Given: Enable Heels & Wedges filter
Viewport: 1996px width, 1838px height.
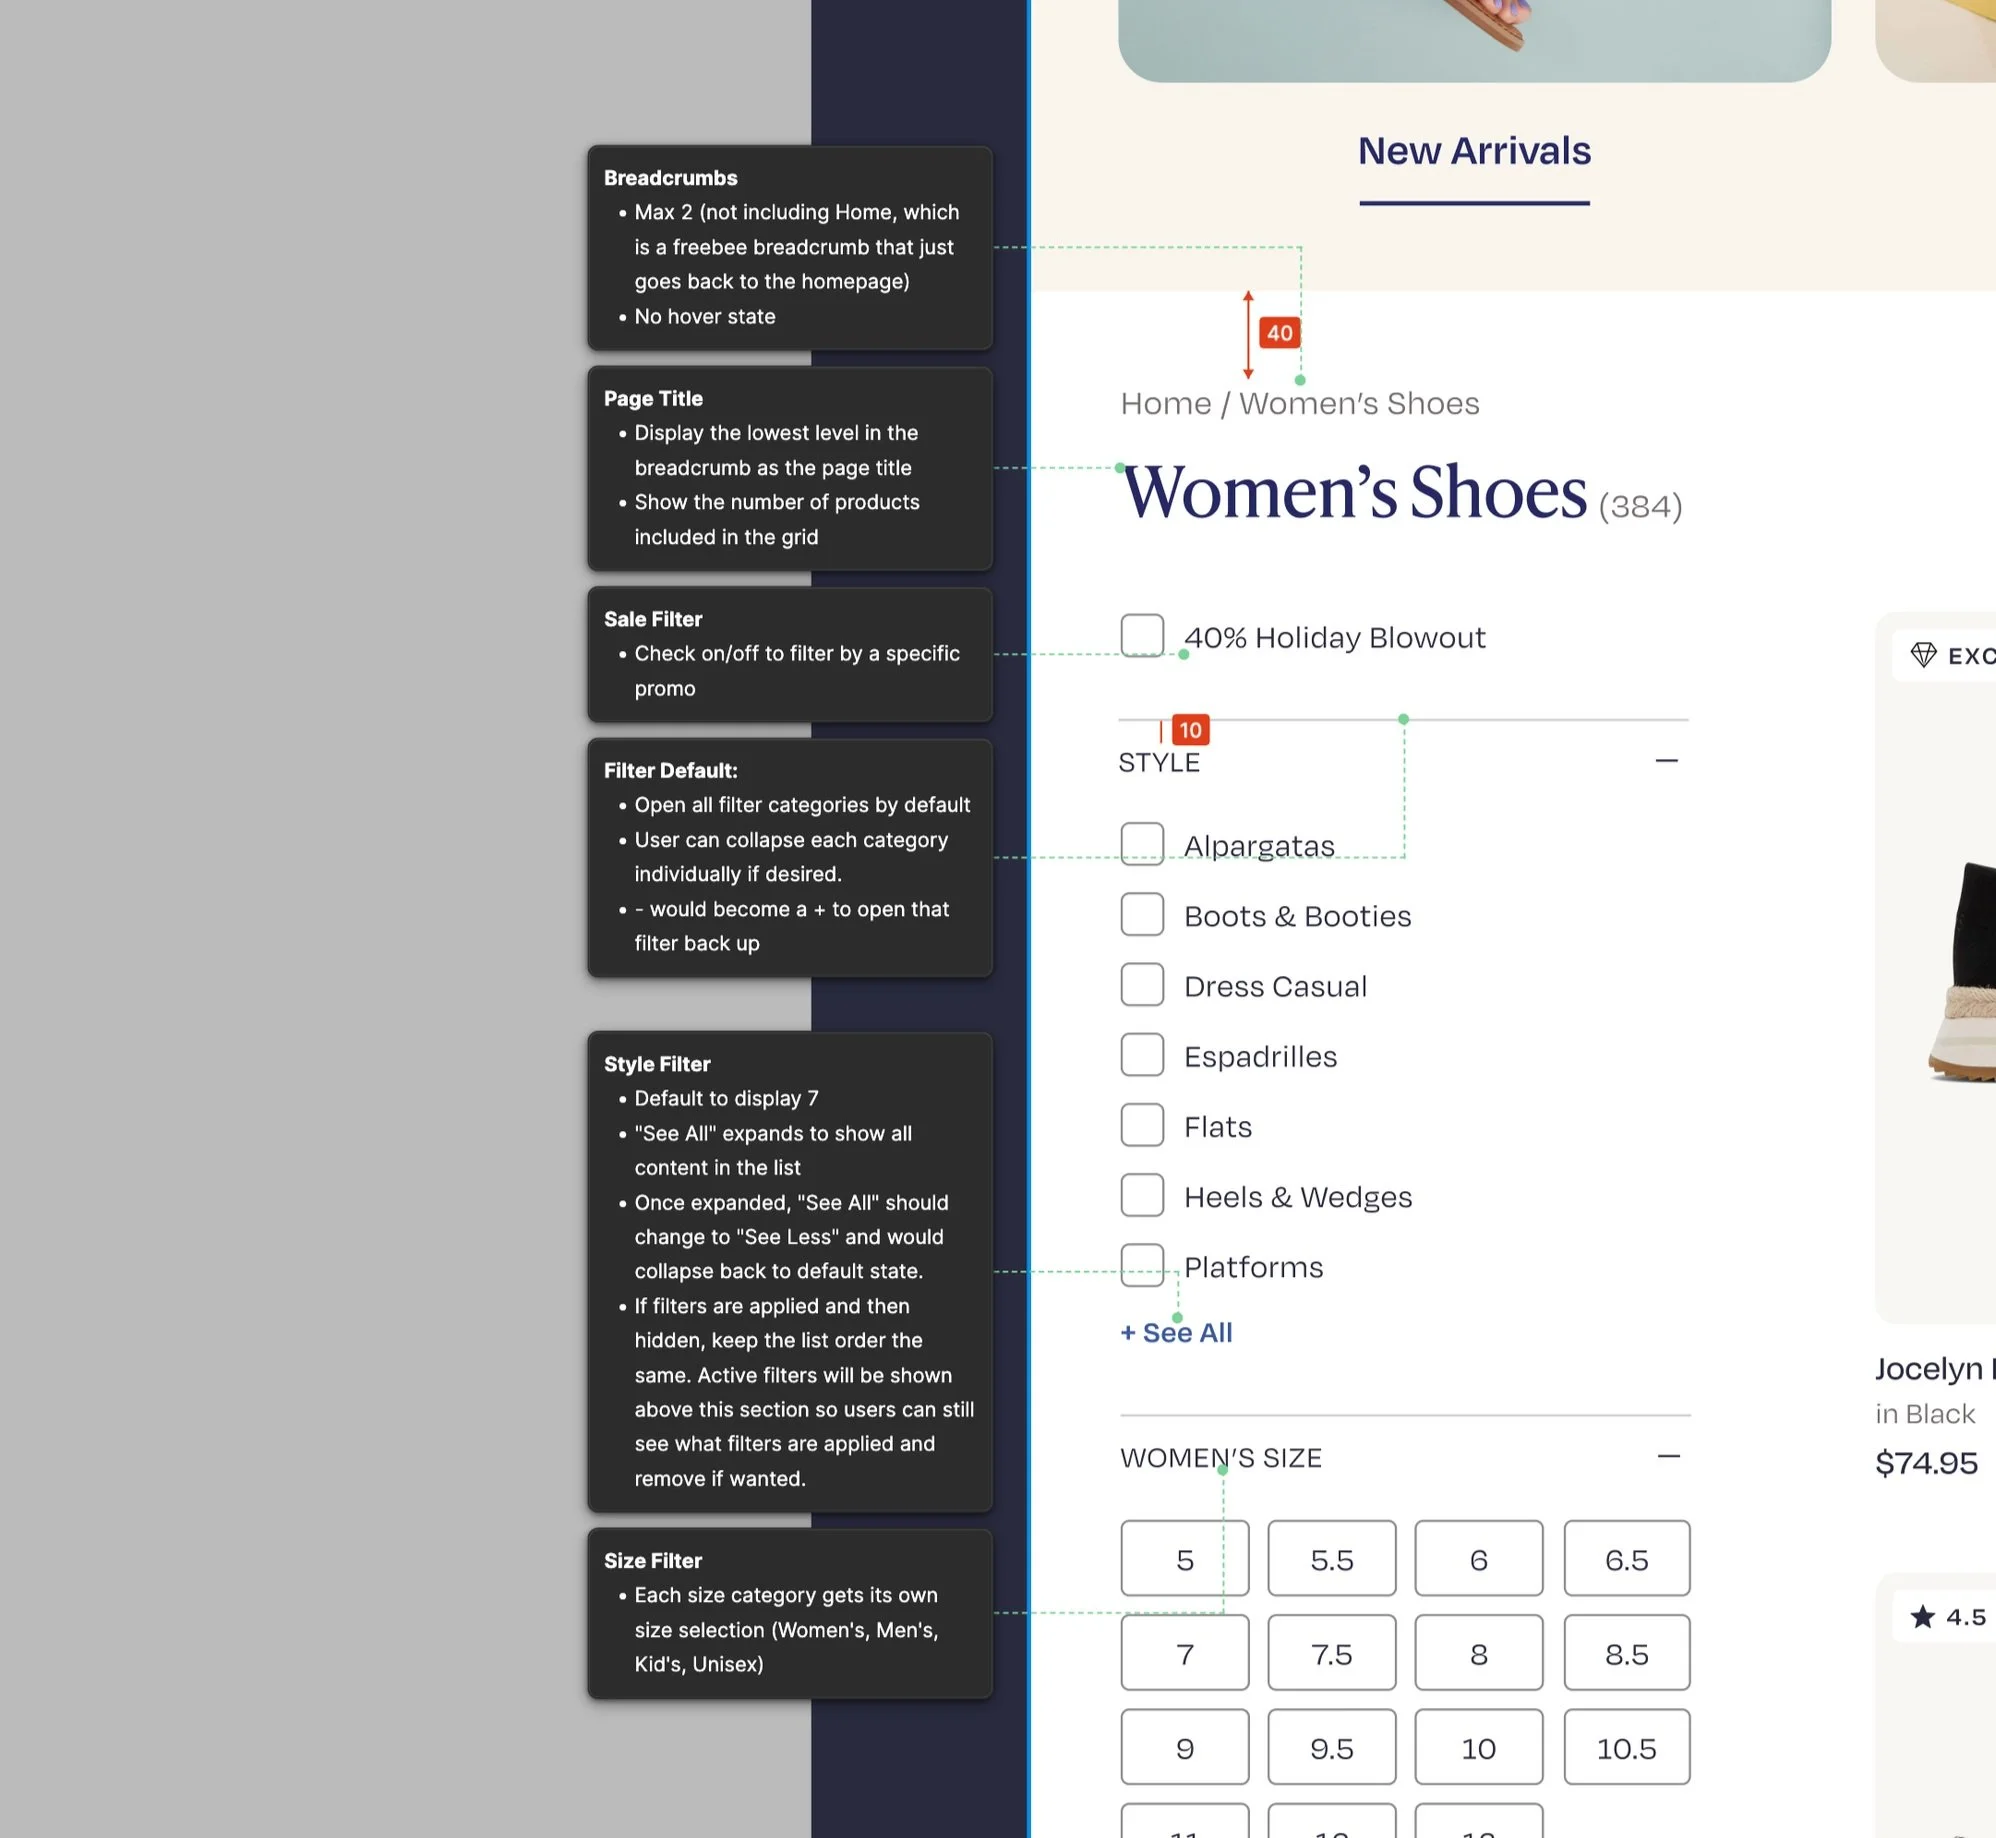Looking at the screenshot, I should tap(1142, 1196).
